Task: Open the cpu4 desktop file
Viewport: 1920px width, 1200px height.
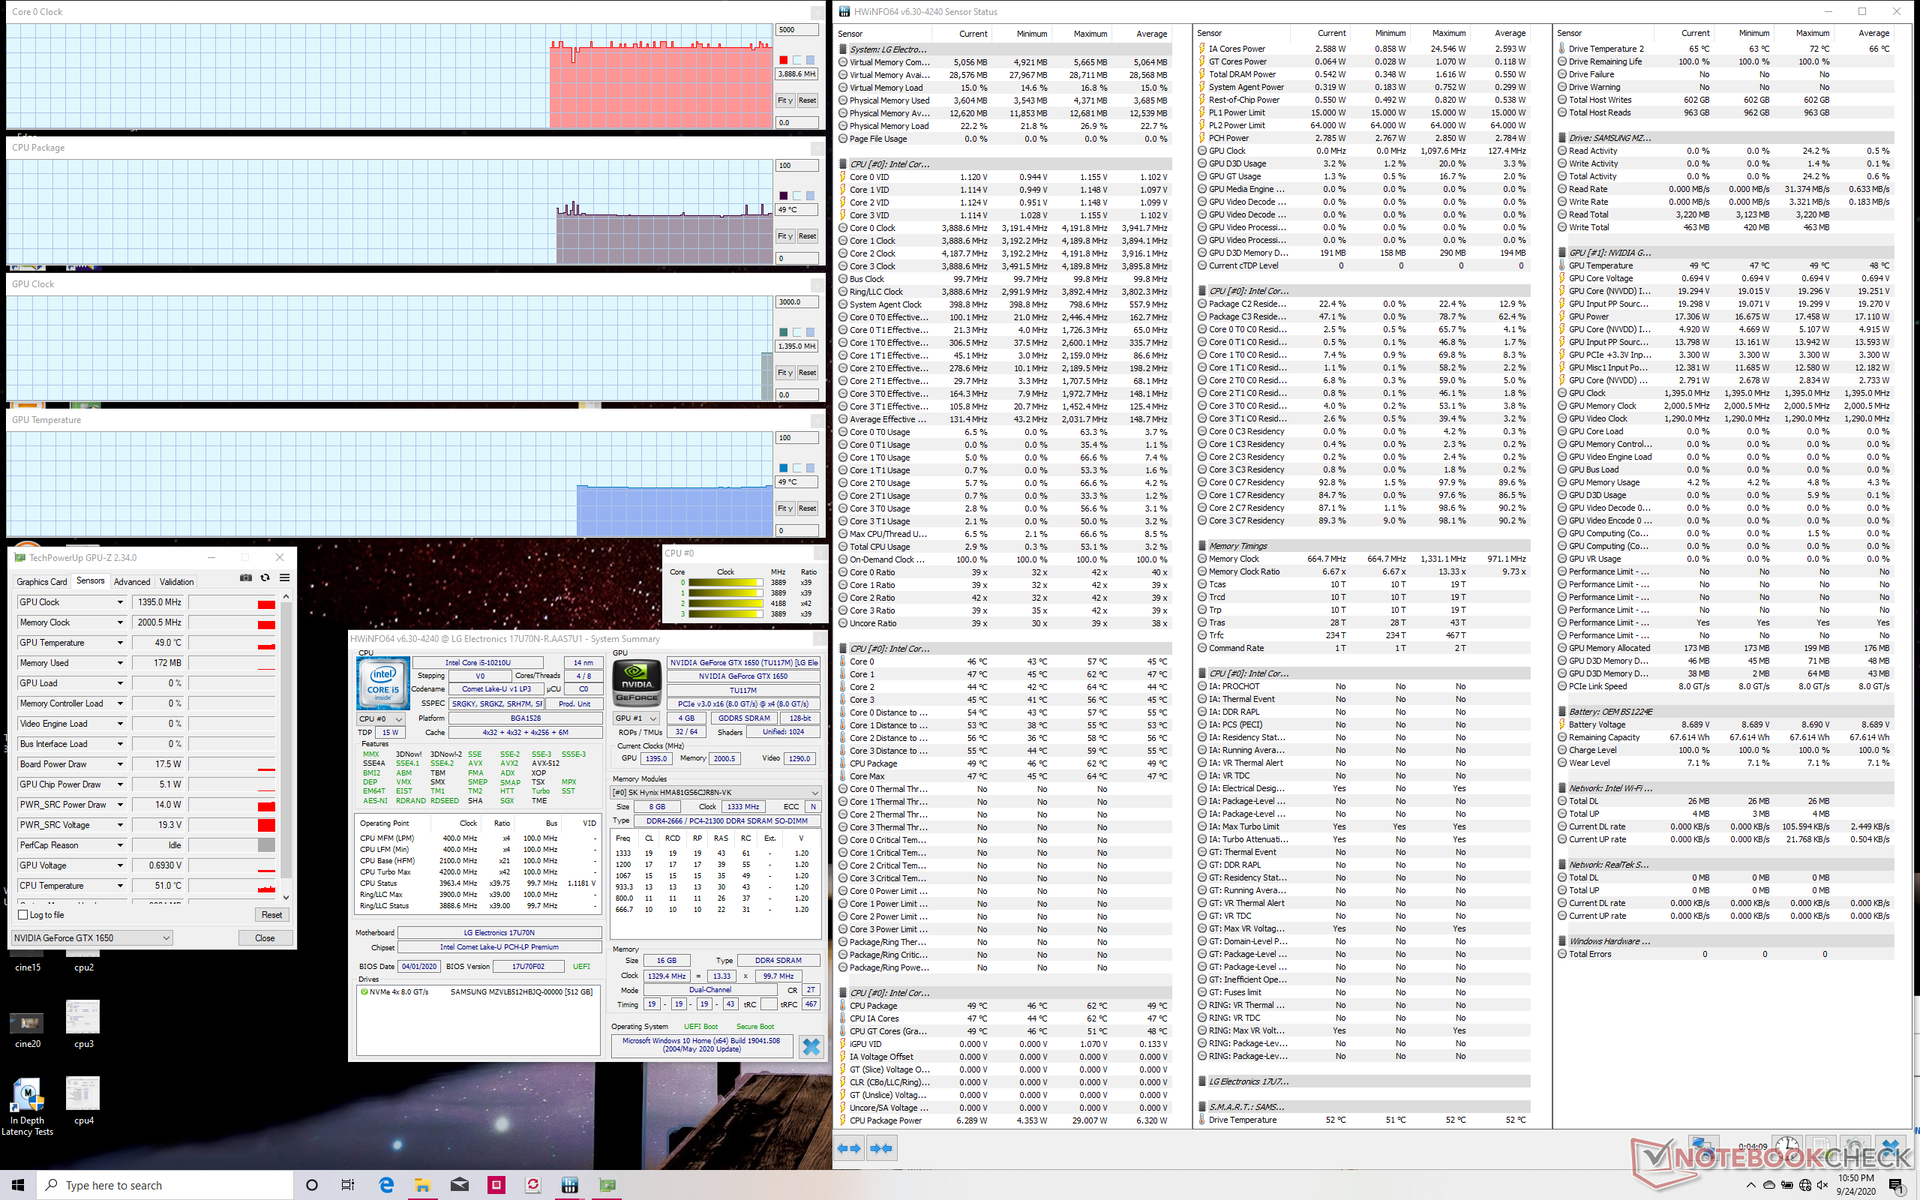Action: 83,1101
